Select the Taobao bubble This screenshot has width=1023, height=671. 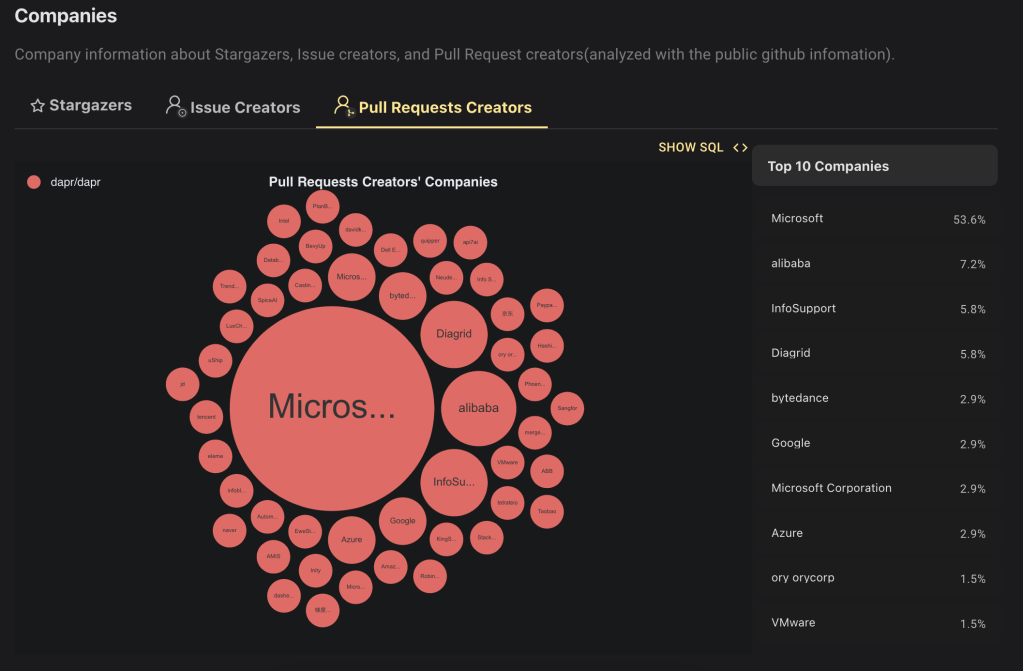click(x=547, y=511)
